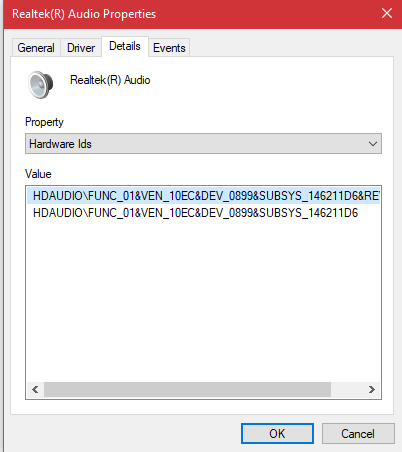Go to the Events tab

pyautogui.click(x=169, y=48)
